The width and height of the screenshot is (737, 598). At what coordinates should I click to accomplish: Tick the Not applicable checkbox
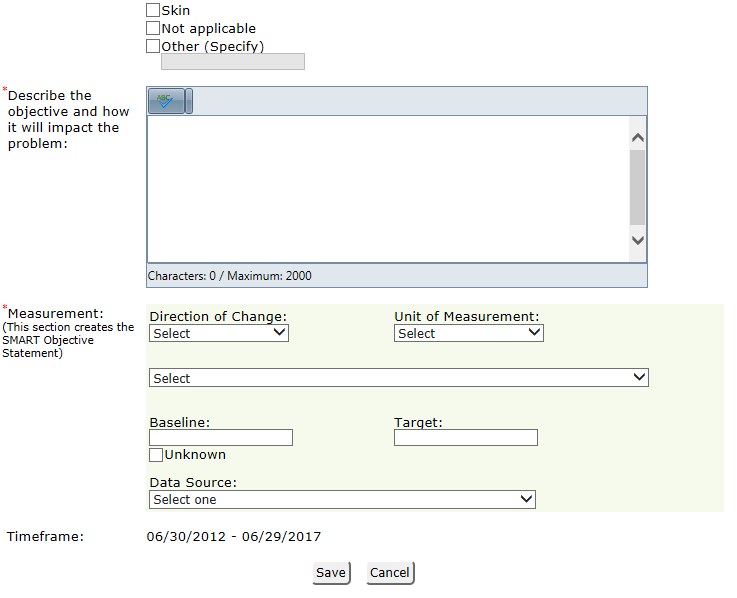pos(153,28)
